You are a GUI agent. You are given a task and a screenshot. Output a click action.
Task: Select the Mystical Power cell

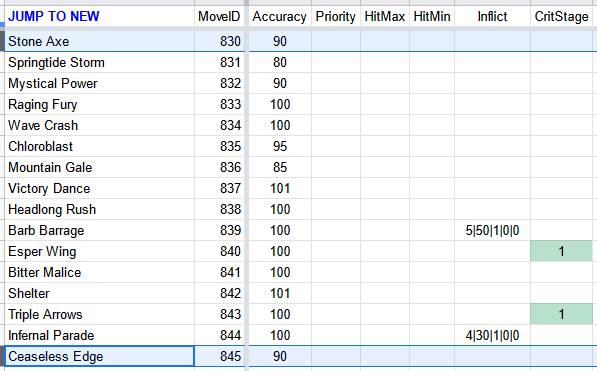(x=99, y=83)
